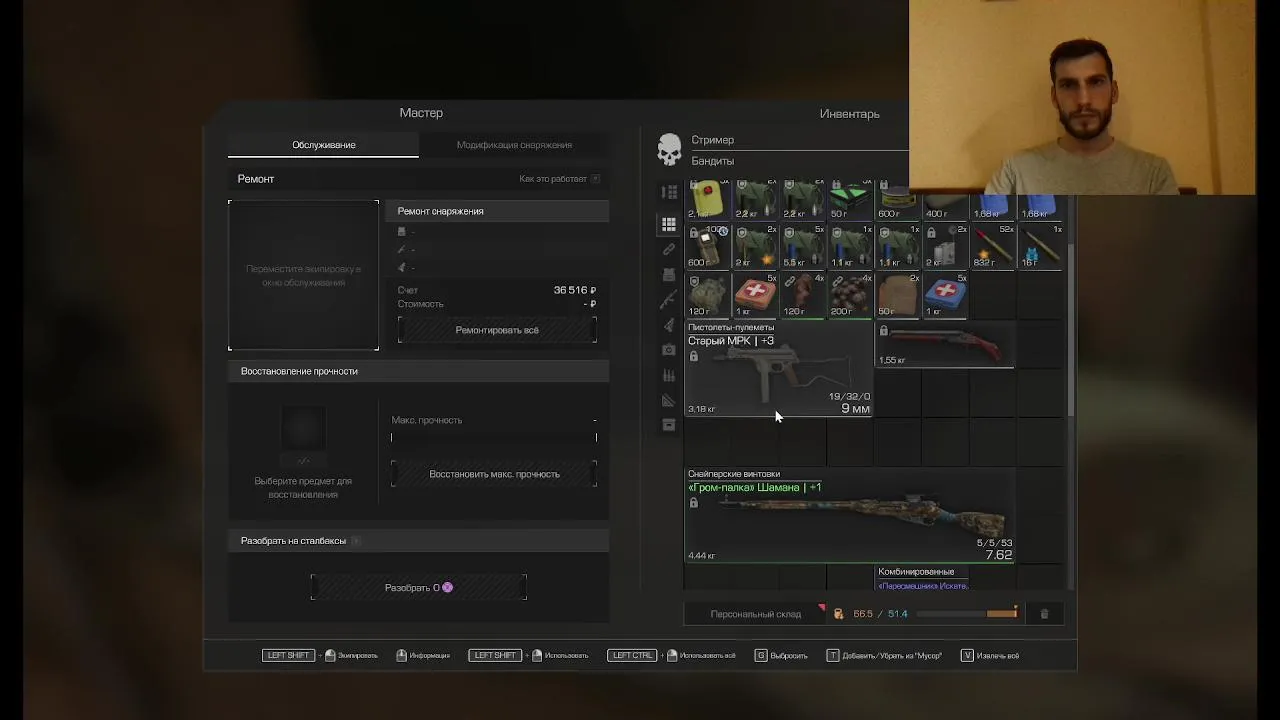The height and width of the screenshot is (720, 1280).
Task: Filter inventory by storage box icon
Action: pyautogui.click(x=669, y=425)
